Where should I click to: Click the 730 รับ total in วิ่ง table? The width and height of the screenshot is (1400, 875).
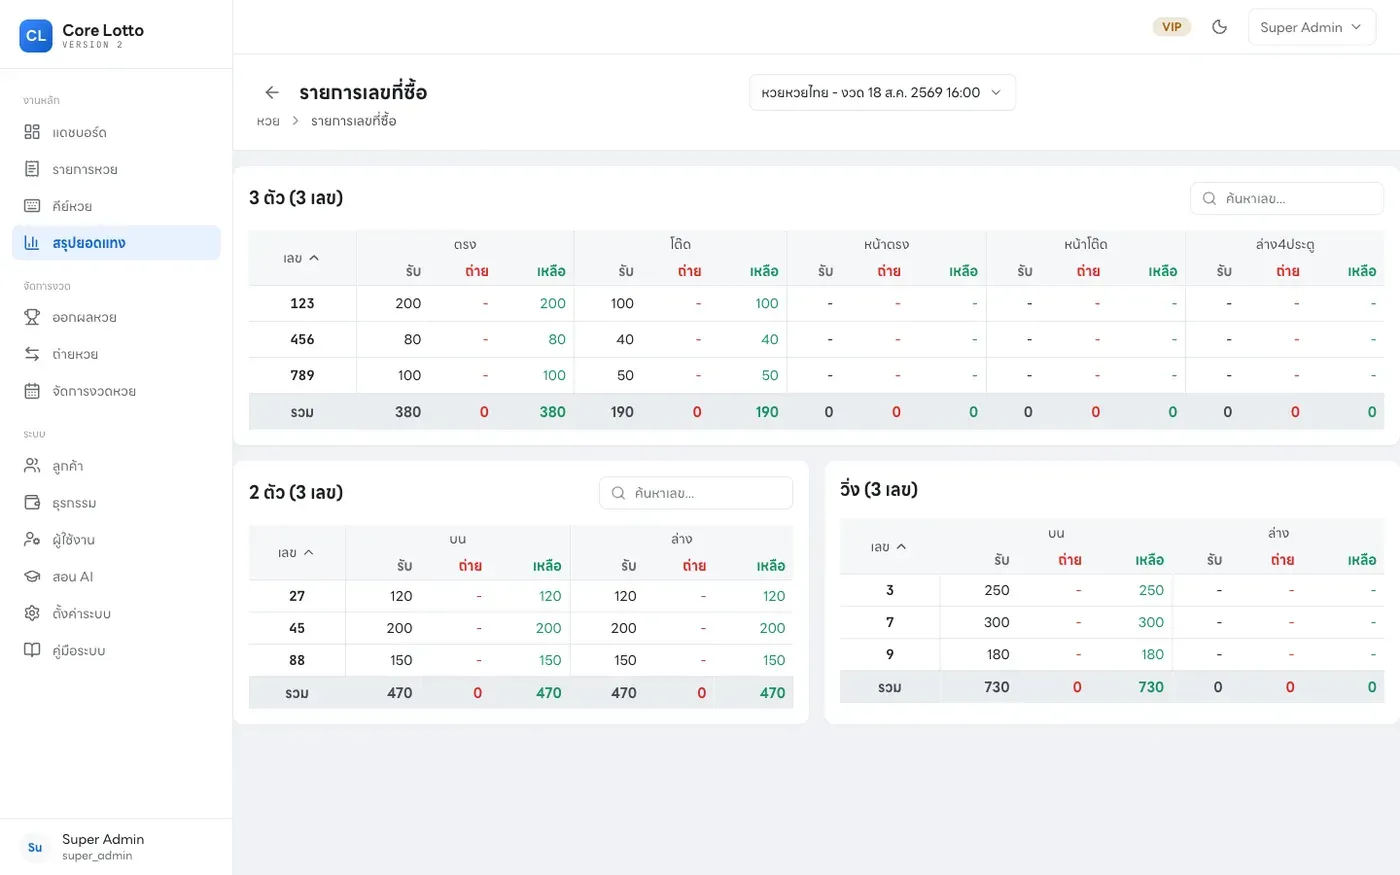coord(997,687)
